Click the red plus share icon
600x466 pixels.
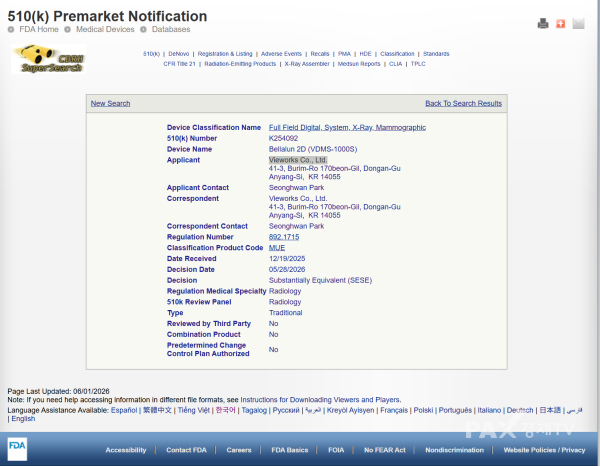point(561,24)
